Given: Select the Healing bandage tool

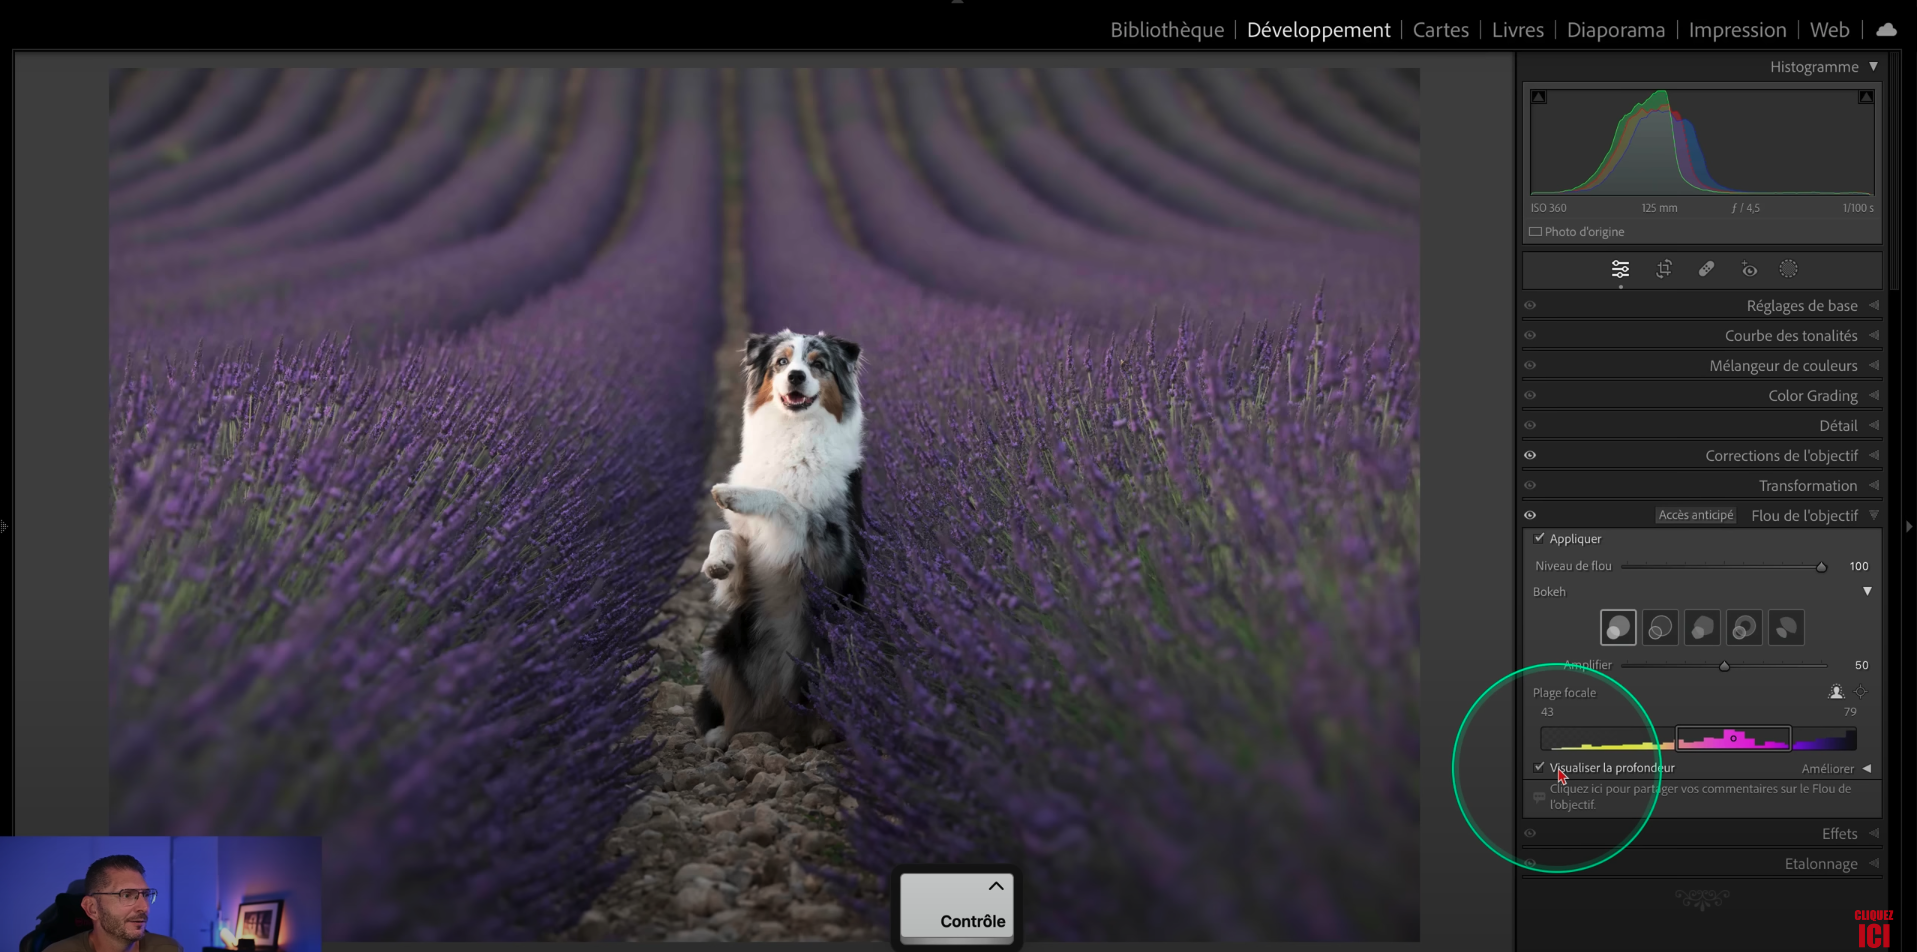Looking at the screenshot, I should [1706, 269].
